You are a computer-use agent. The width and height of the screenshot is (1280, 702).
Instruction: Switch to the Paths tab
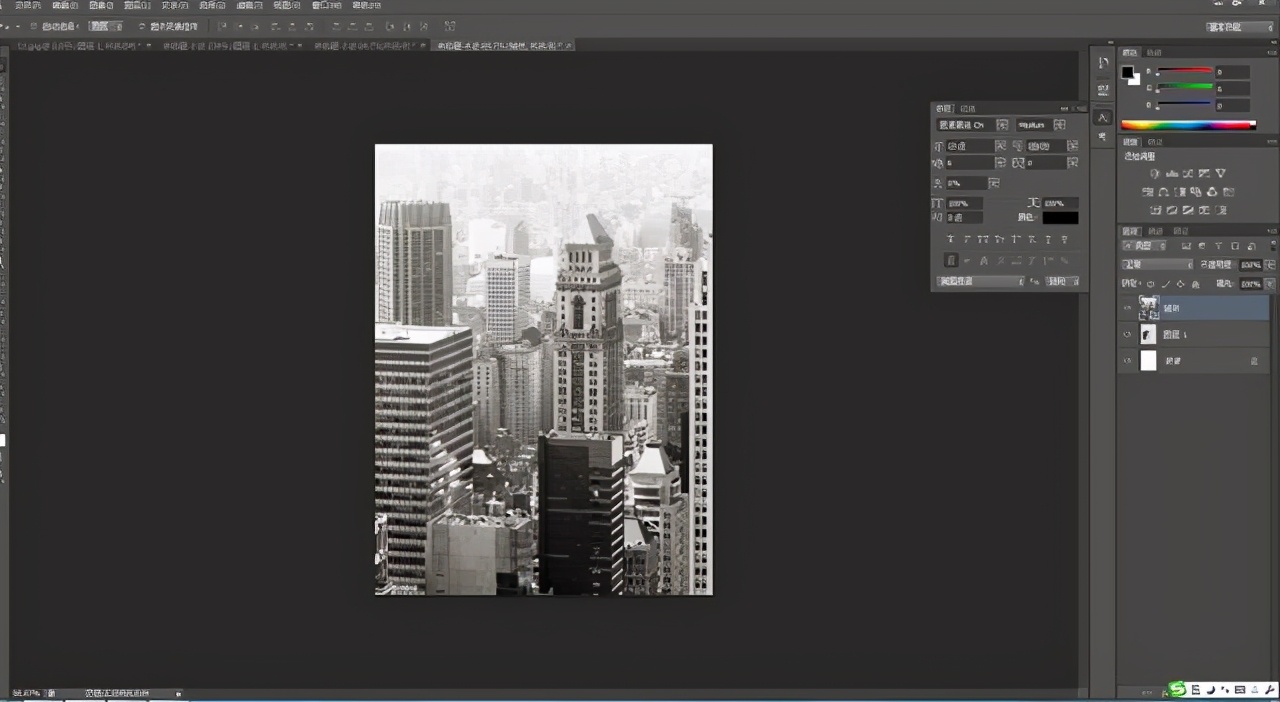click(1182, 231)
